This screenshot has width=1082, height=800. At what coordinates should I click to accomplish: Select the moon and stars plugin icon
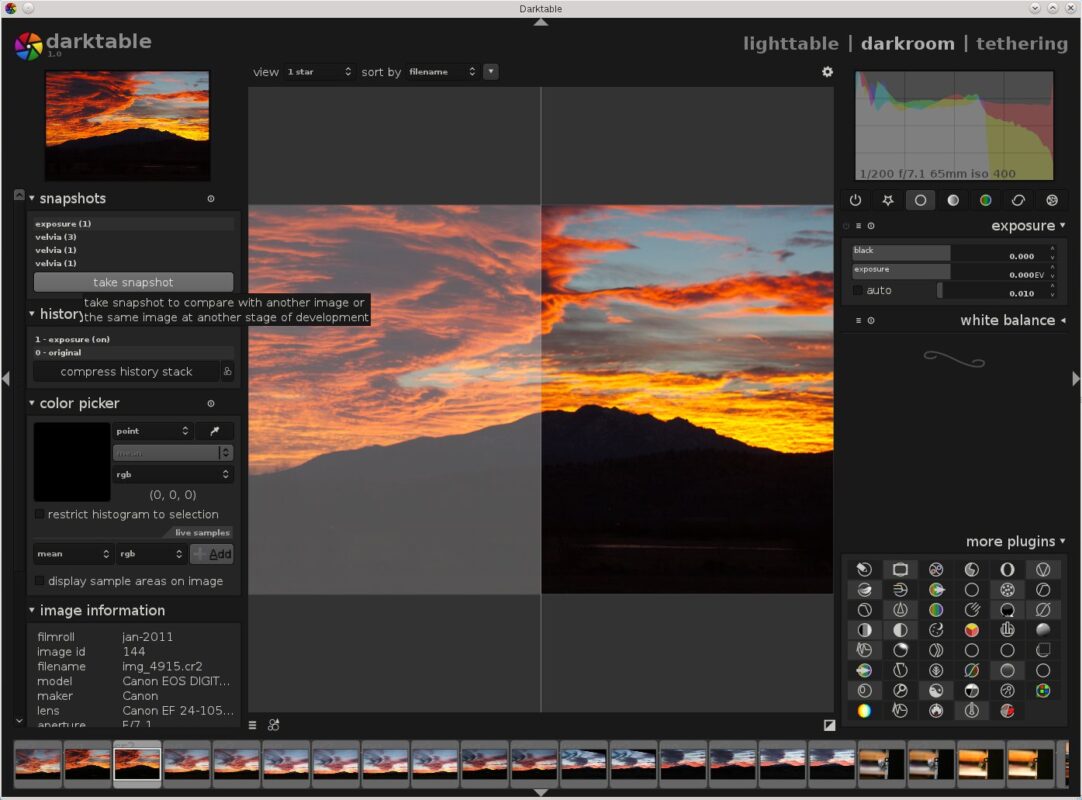pos(936,630)
